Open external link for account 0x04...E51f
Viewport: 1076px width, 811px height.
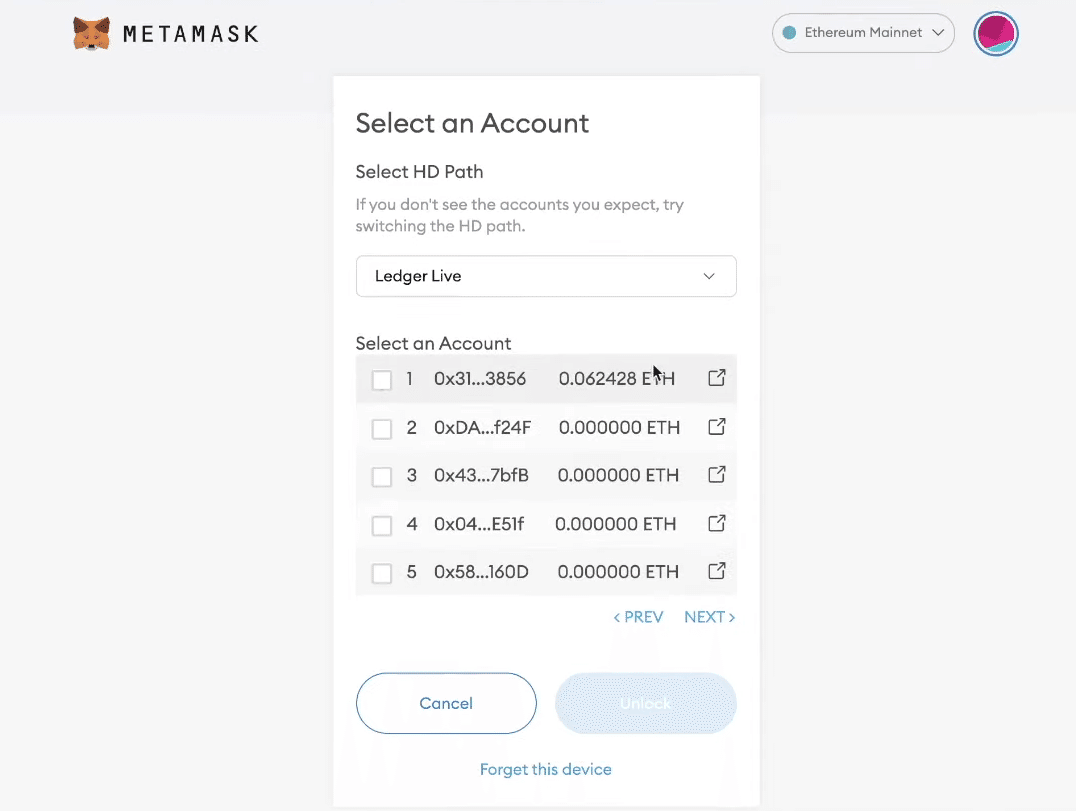[x=716, y=523]
